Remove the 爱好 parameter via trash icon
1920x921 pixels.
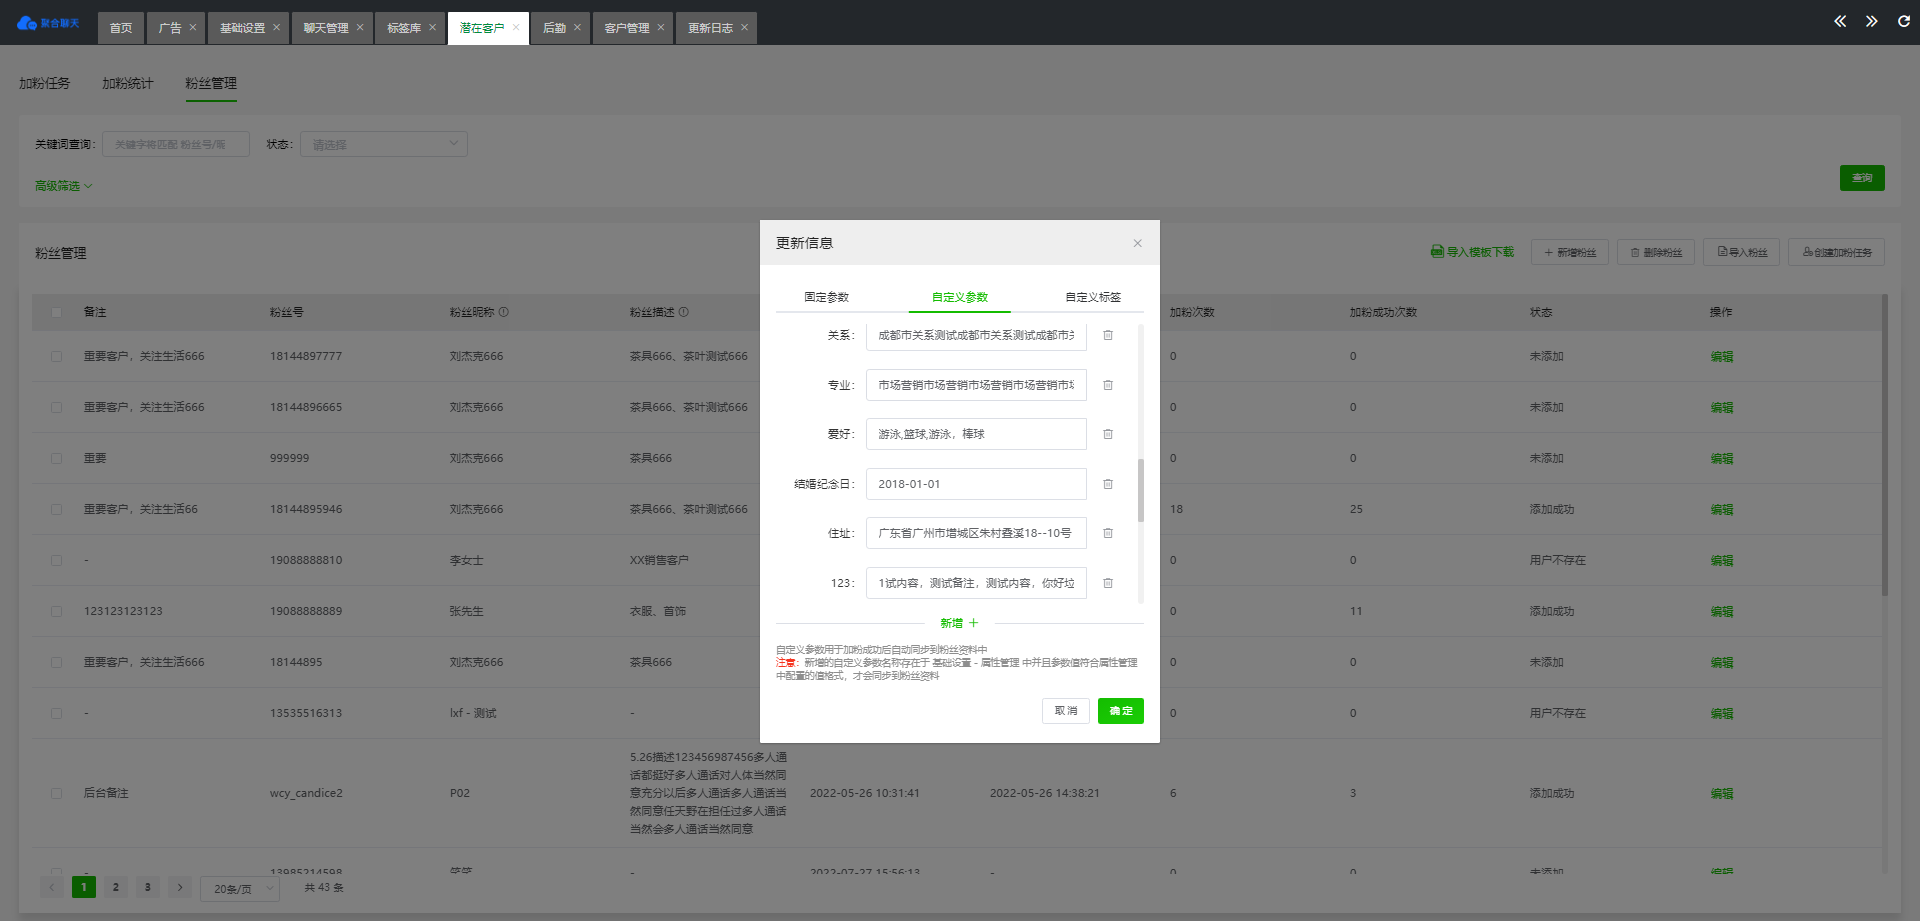tap(1108, 434)
